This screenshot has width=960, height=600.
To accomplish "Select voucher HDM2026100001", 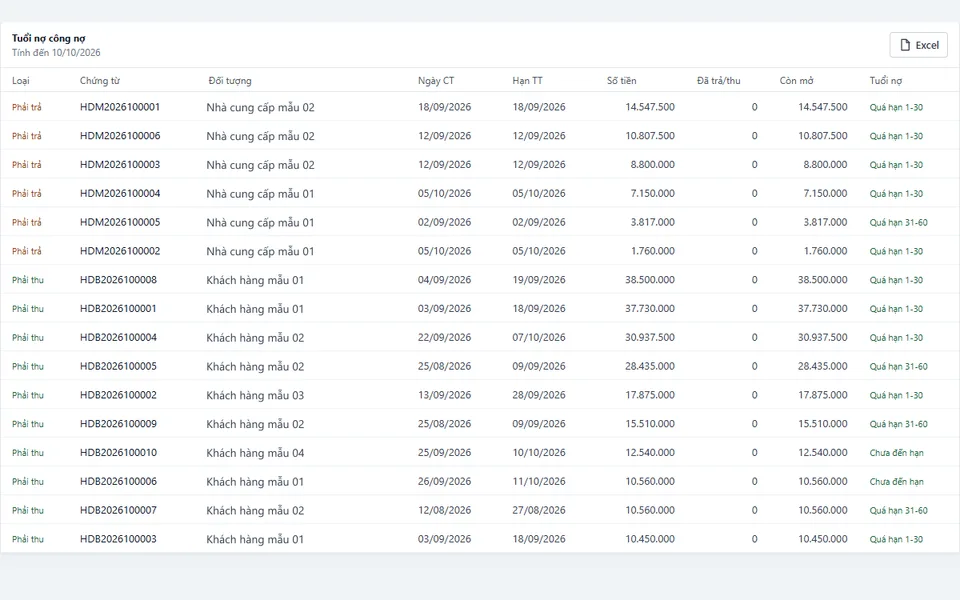I will [120, 107].
